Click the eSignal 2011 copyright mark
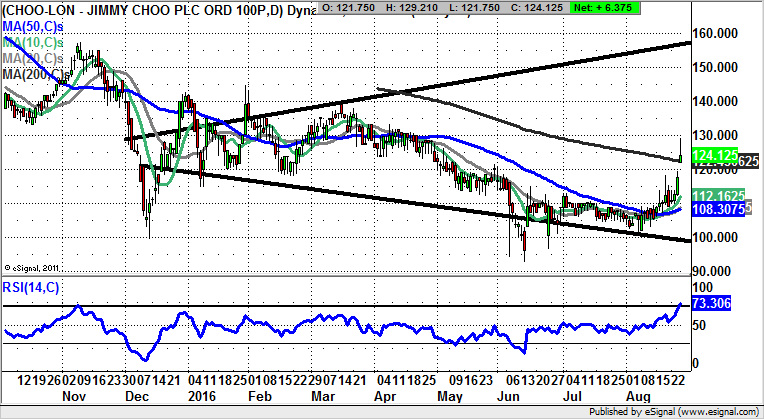The width and height of the screenshot is (764, 419). coord(35,266)
